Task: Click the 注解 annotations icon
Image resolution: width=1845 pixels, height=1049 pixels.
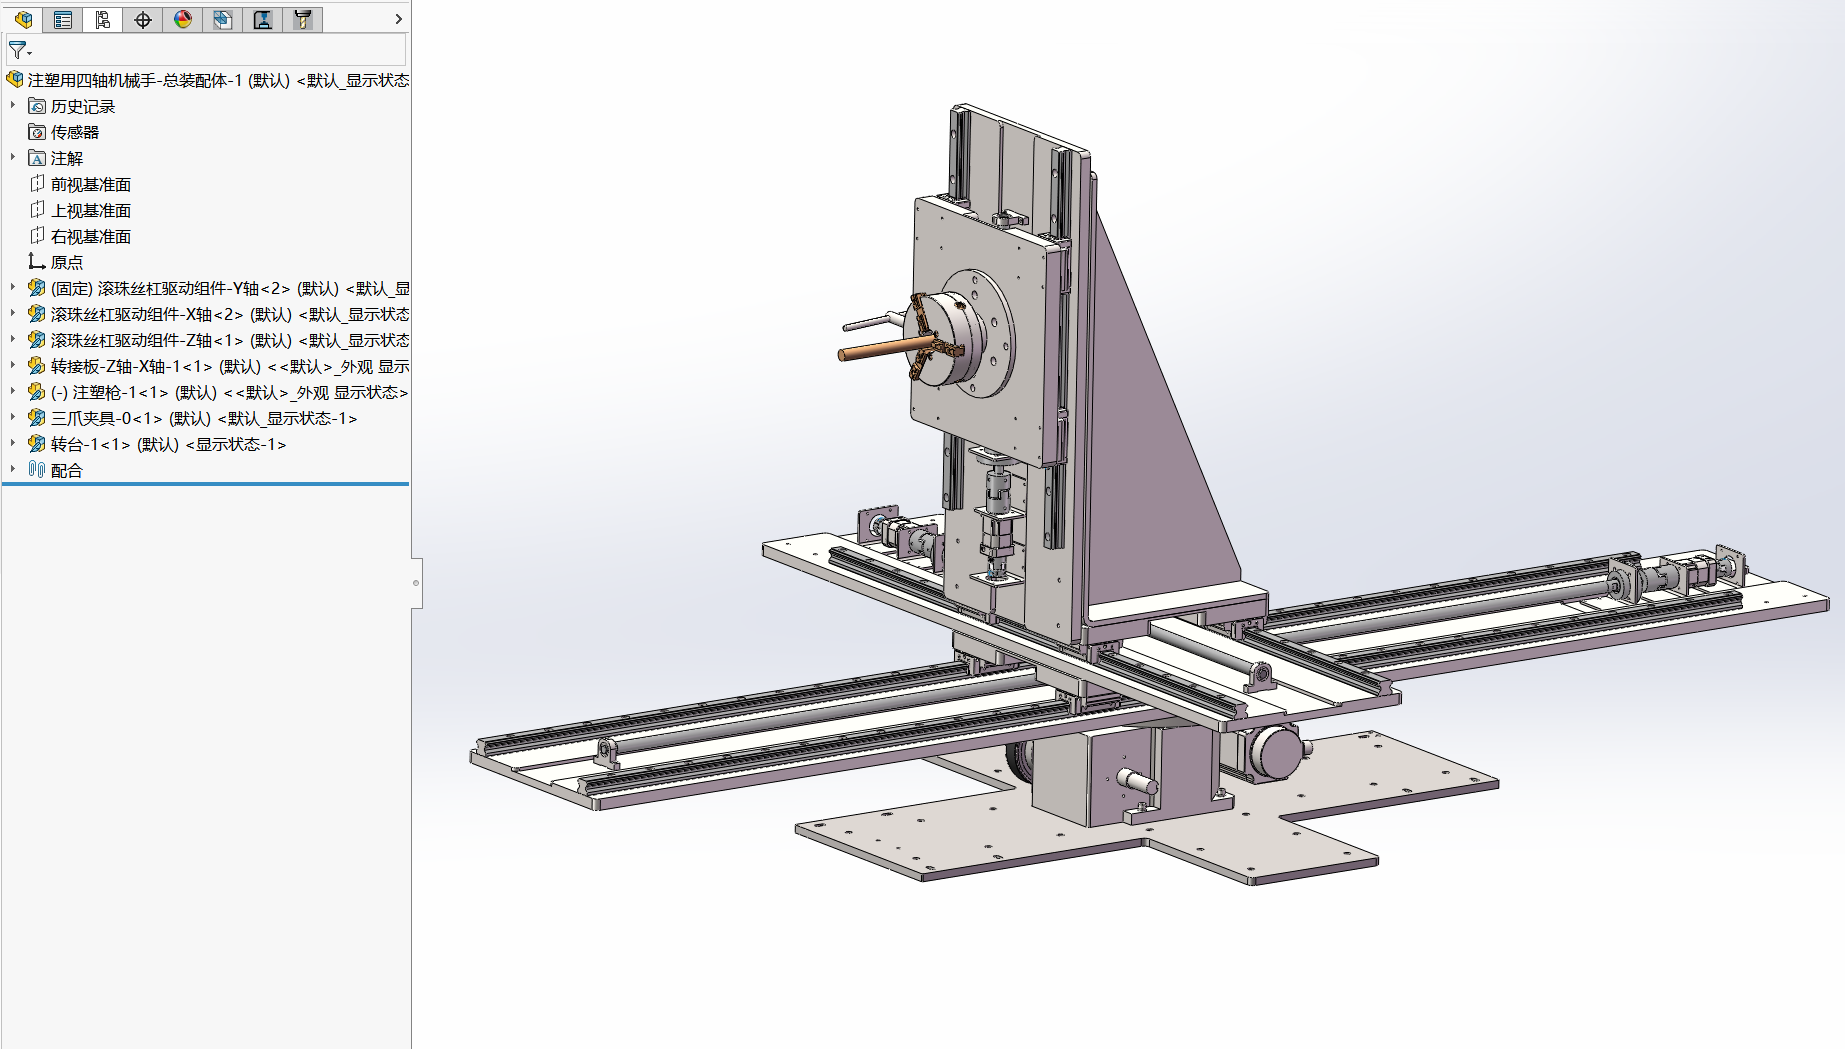Action: point(37,158)
